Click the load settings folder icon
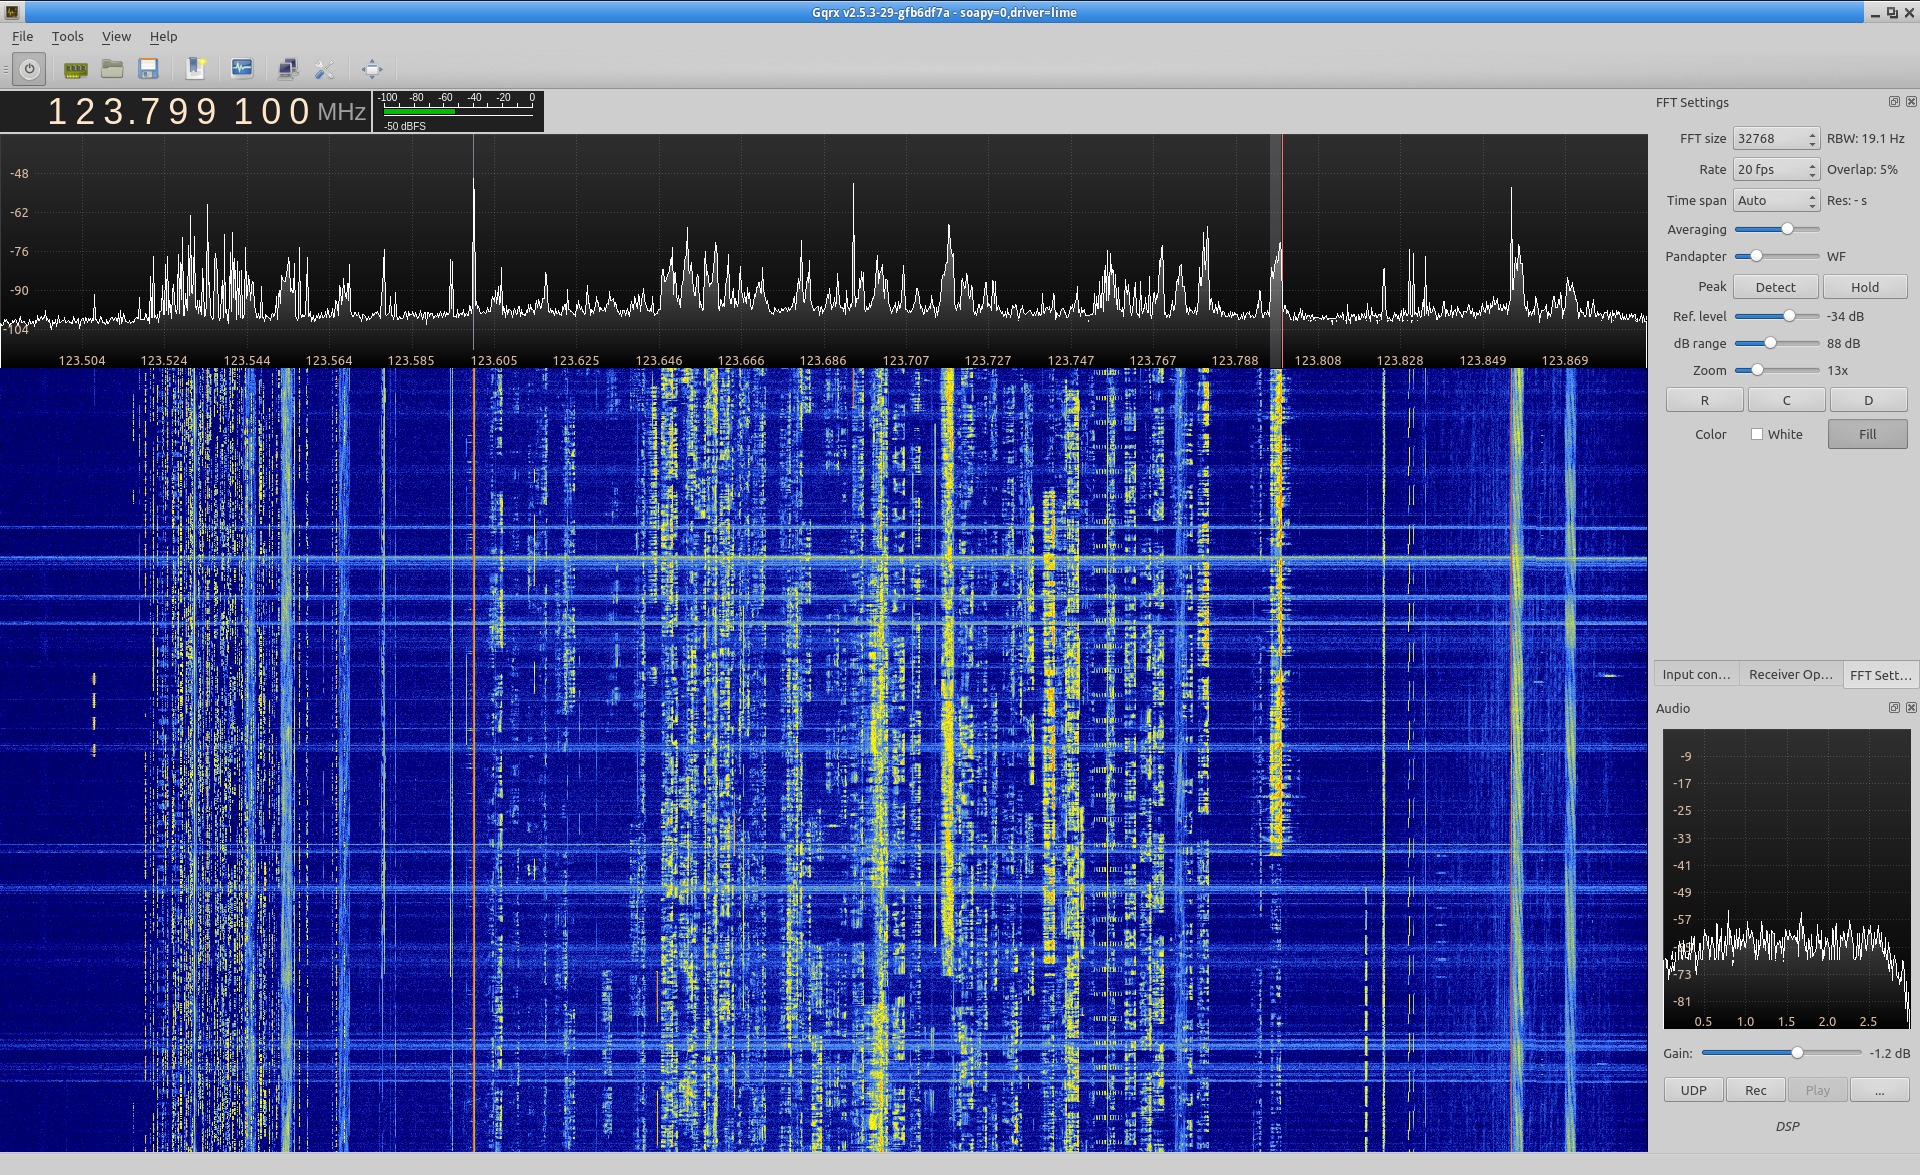 pos(112,69)
